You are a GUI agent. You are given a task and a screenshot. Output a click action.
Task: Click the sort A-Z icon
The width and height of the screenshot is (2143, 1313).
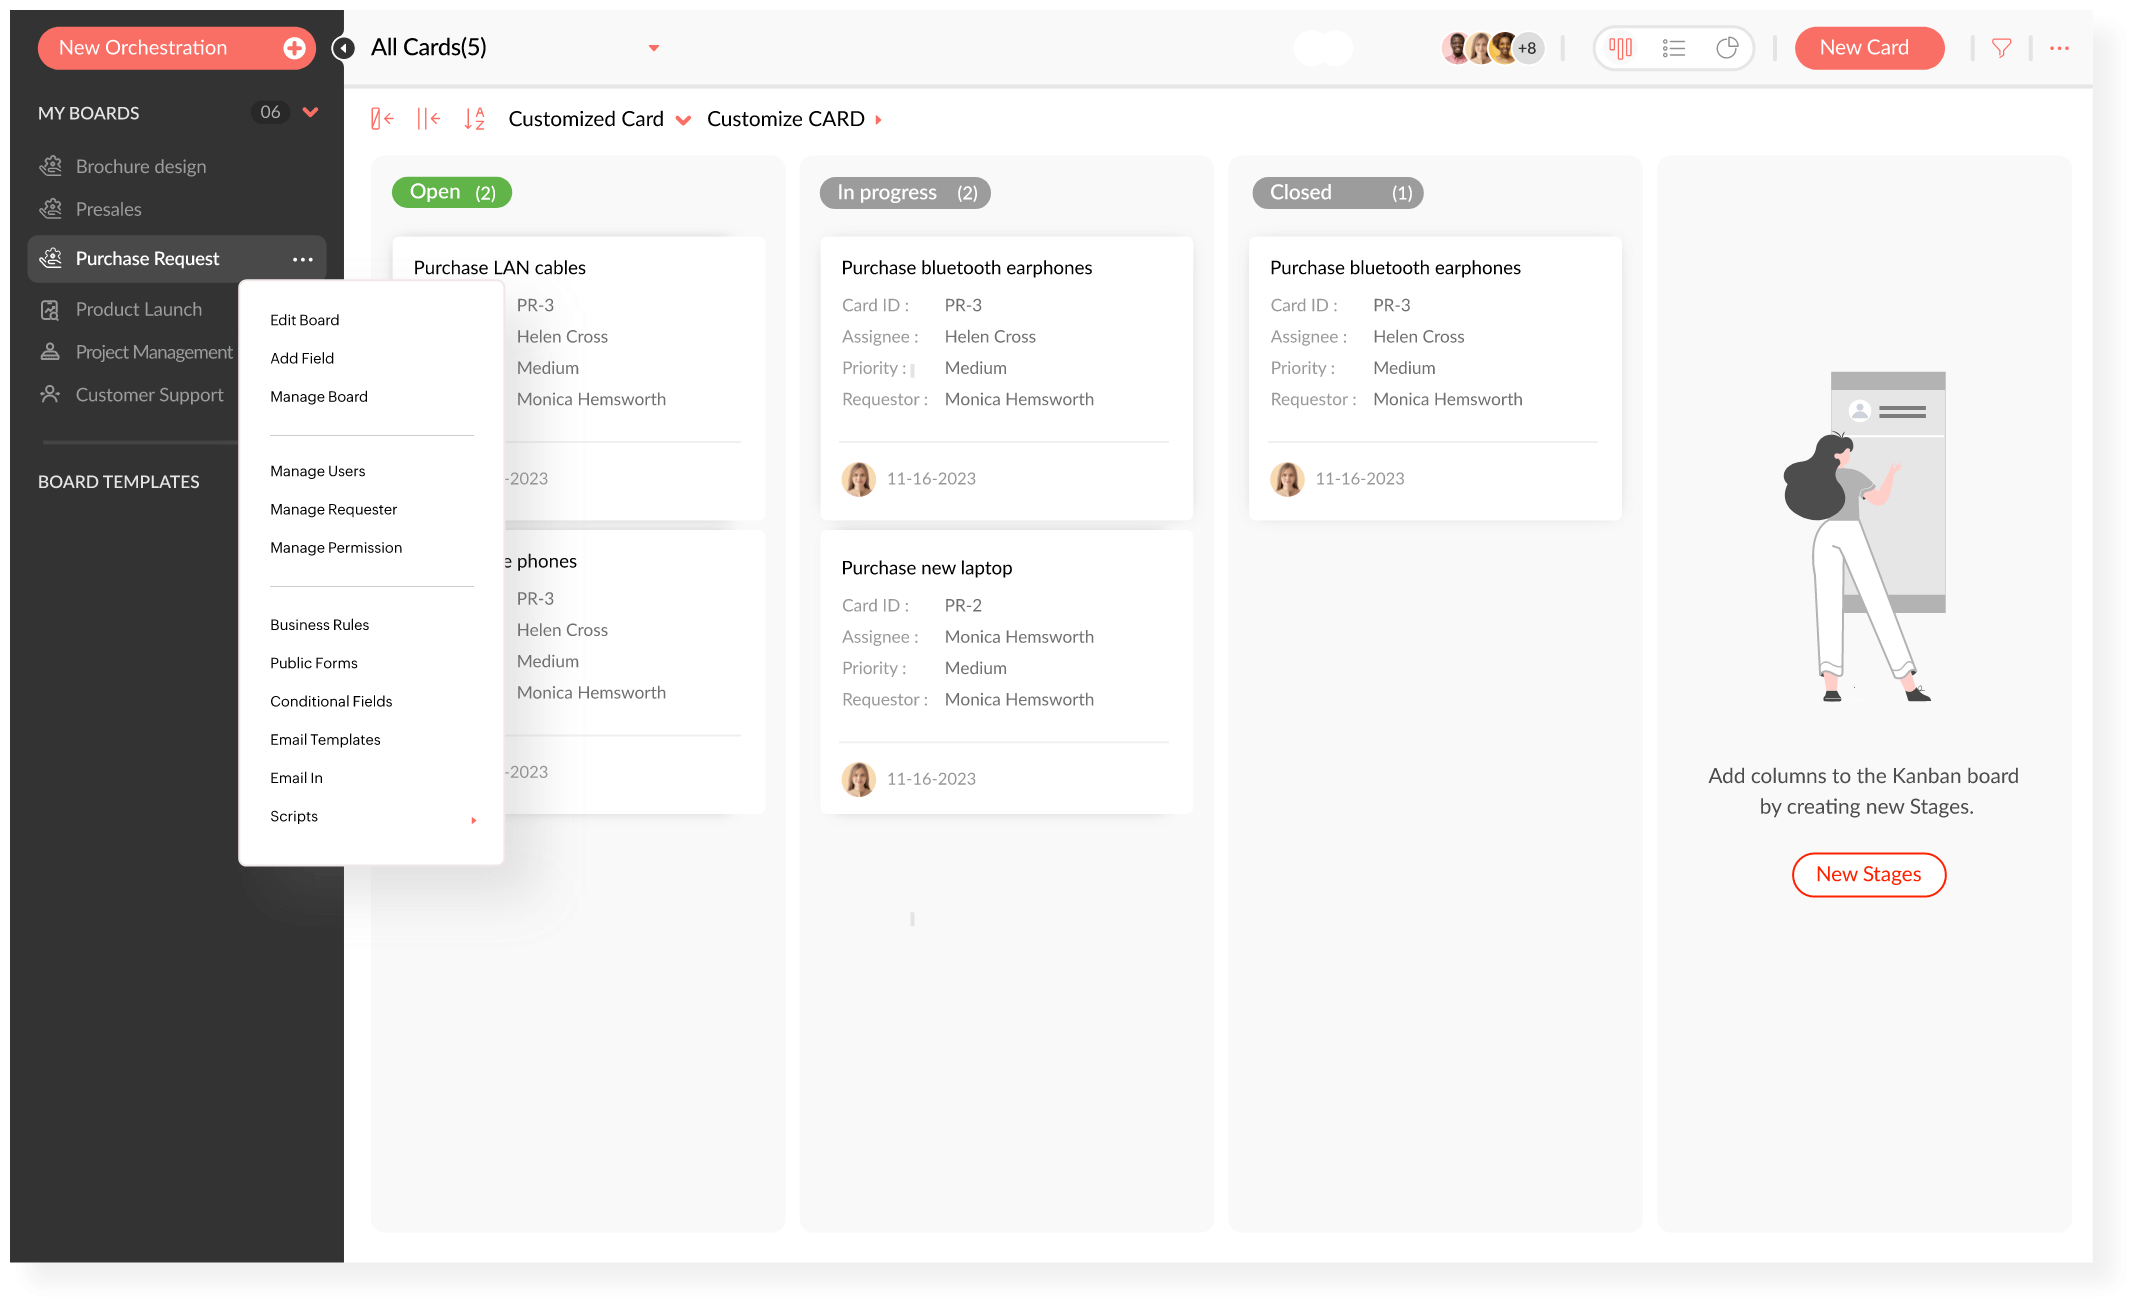point(474,119)
